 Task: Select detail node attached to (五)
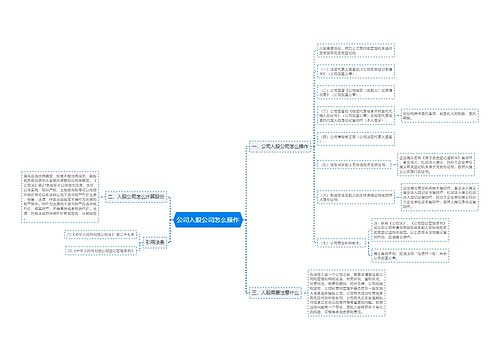(436, 164)
